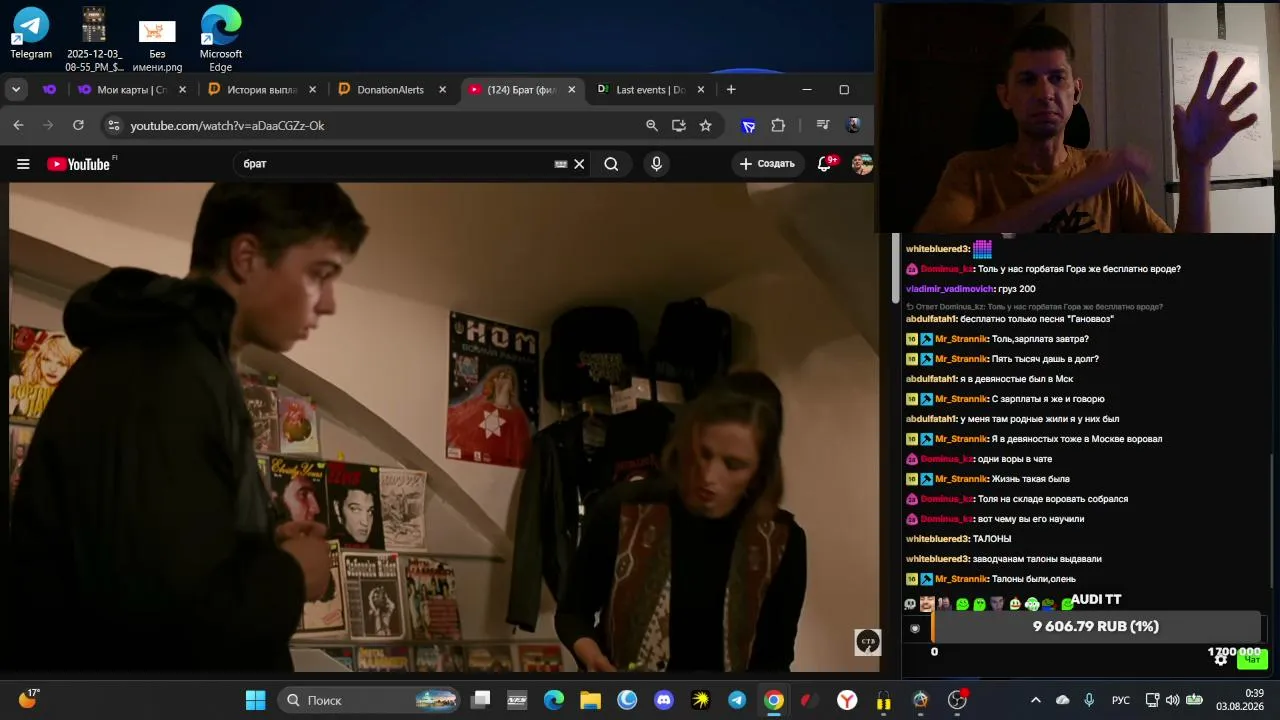Switch to the 'Мои карты' tab
1280x720 pixels.
point(131,90)
